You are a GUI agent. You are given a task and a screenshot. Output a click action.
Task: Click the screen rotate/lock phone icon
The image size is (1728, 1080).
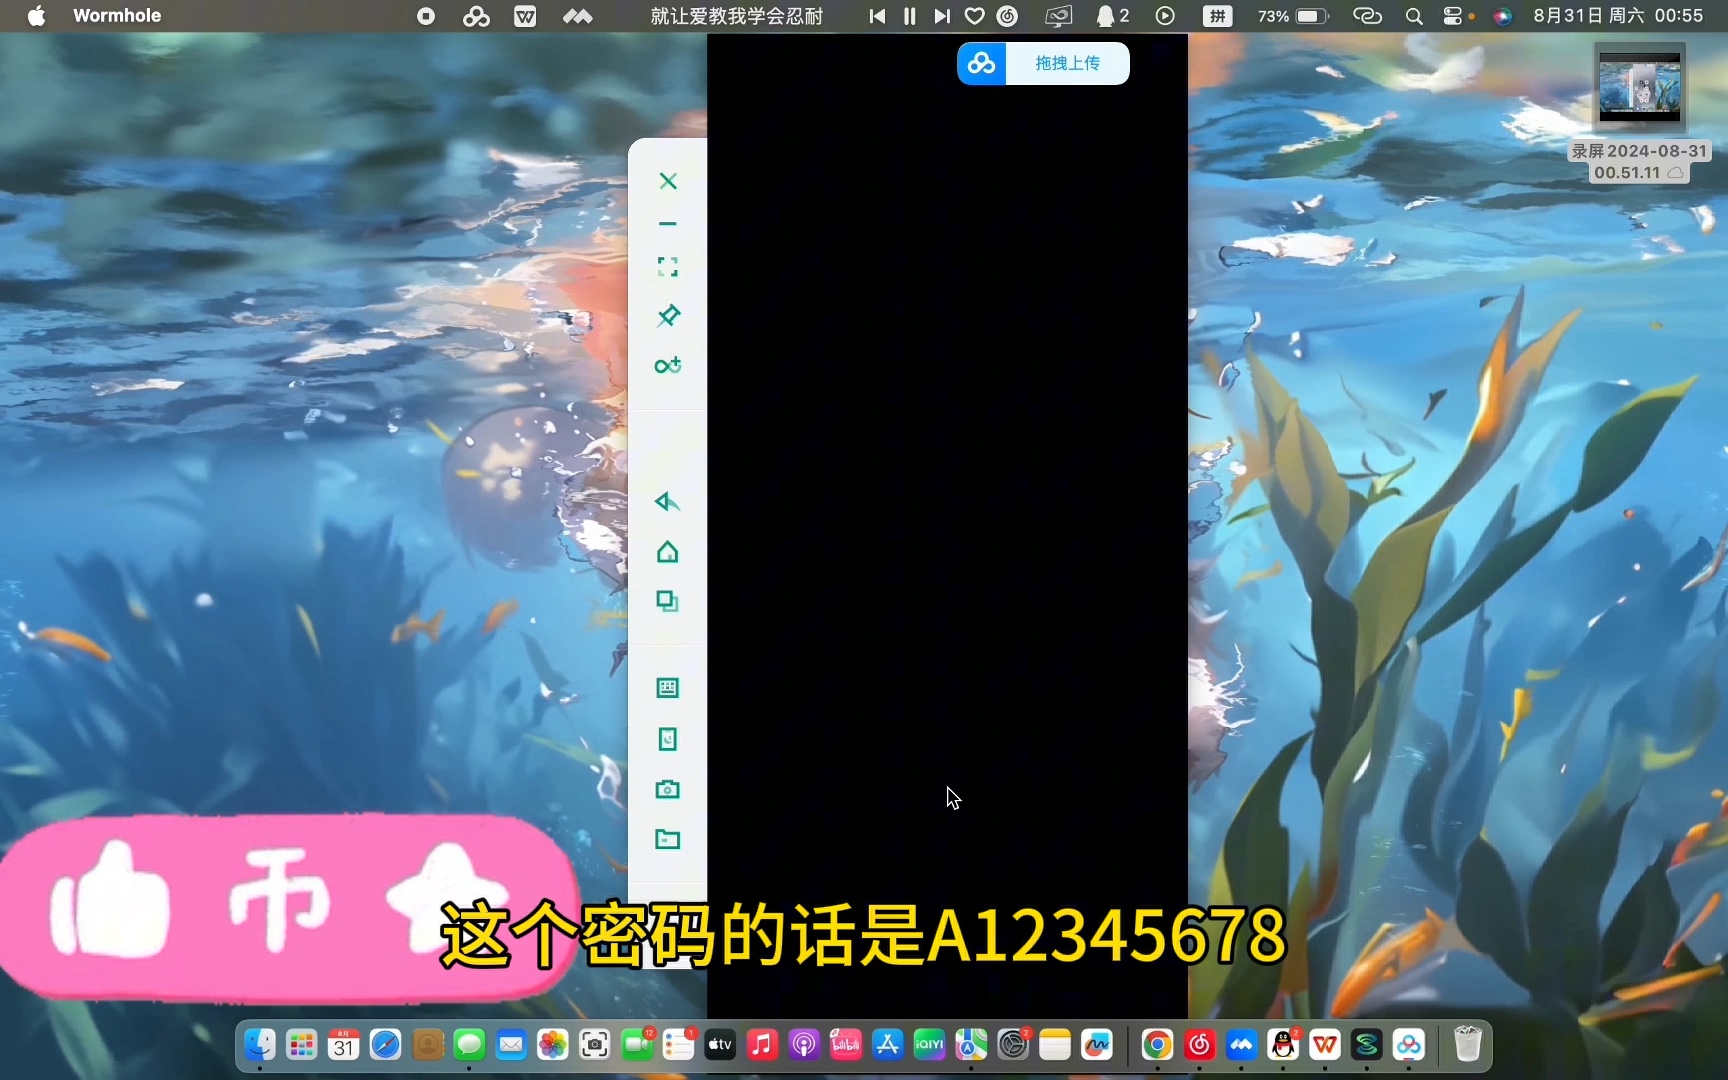point(667,739)
